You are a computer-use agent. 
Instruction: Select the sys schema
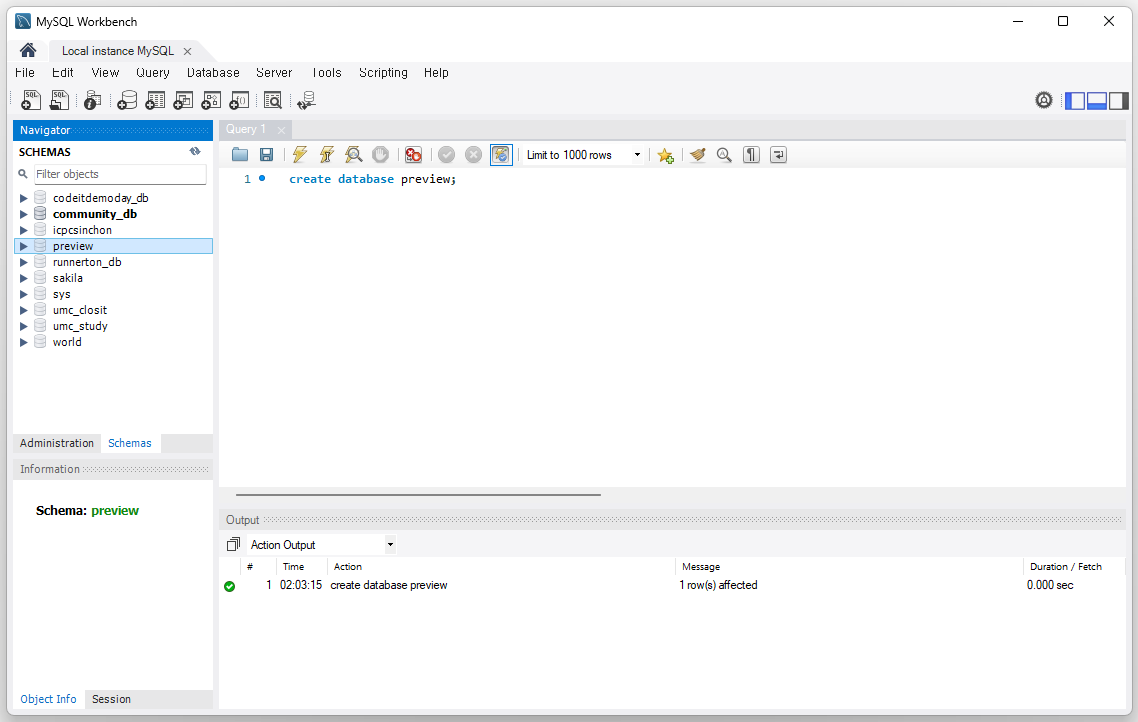[62, 294]
